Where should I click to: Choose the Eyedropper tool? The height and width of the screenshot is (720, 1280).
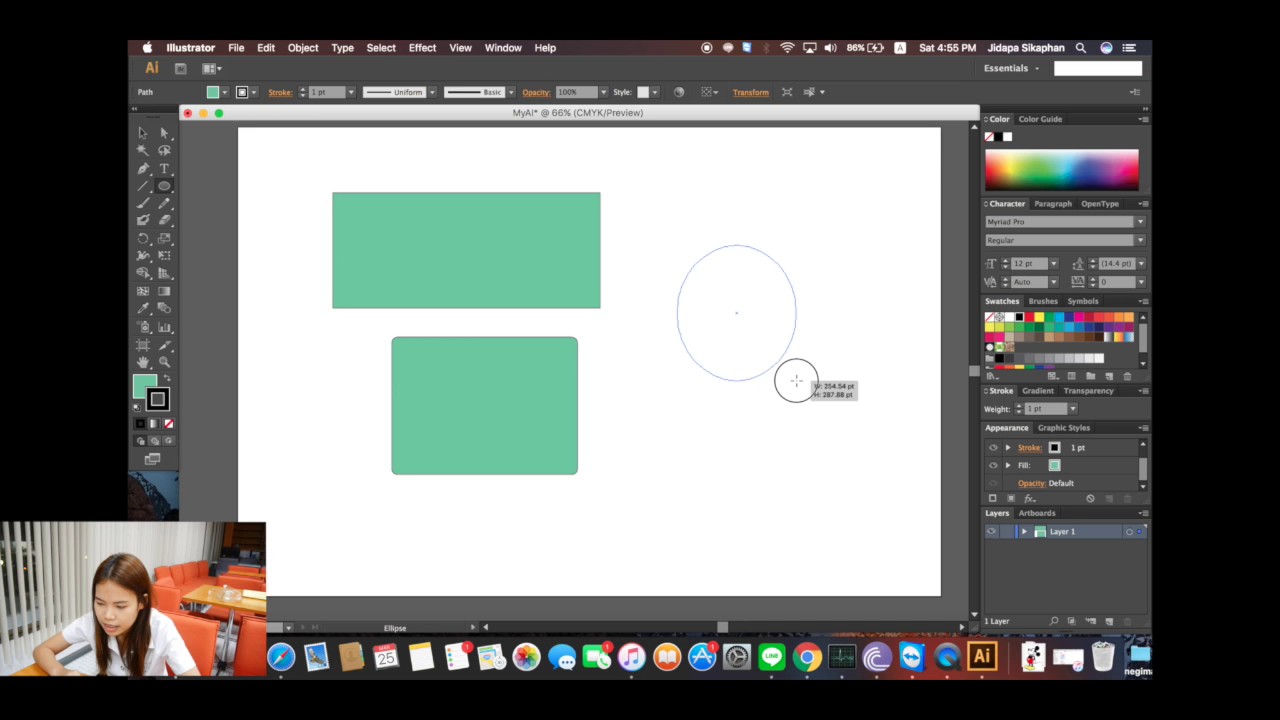(143, 308)
